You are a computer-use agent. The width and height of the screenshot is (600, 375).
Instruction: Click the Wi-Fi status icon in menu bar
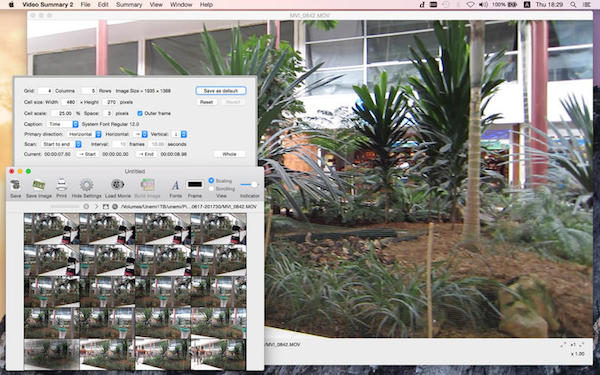tap(471, 5)
